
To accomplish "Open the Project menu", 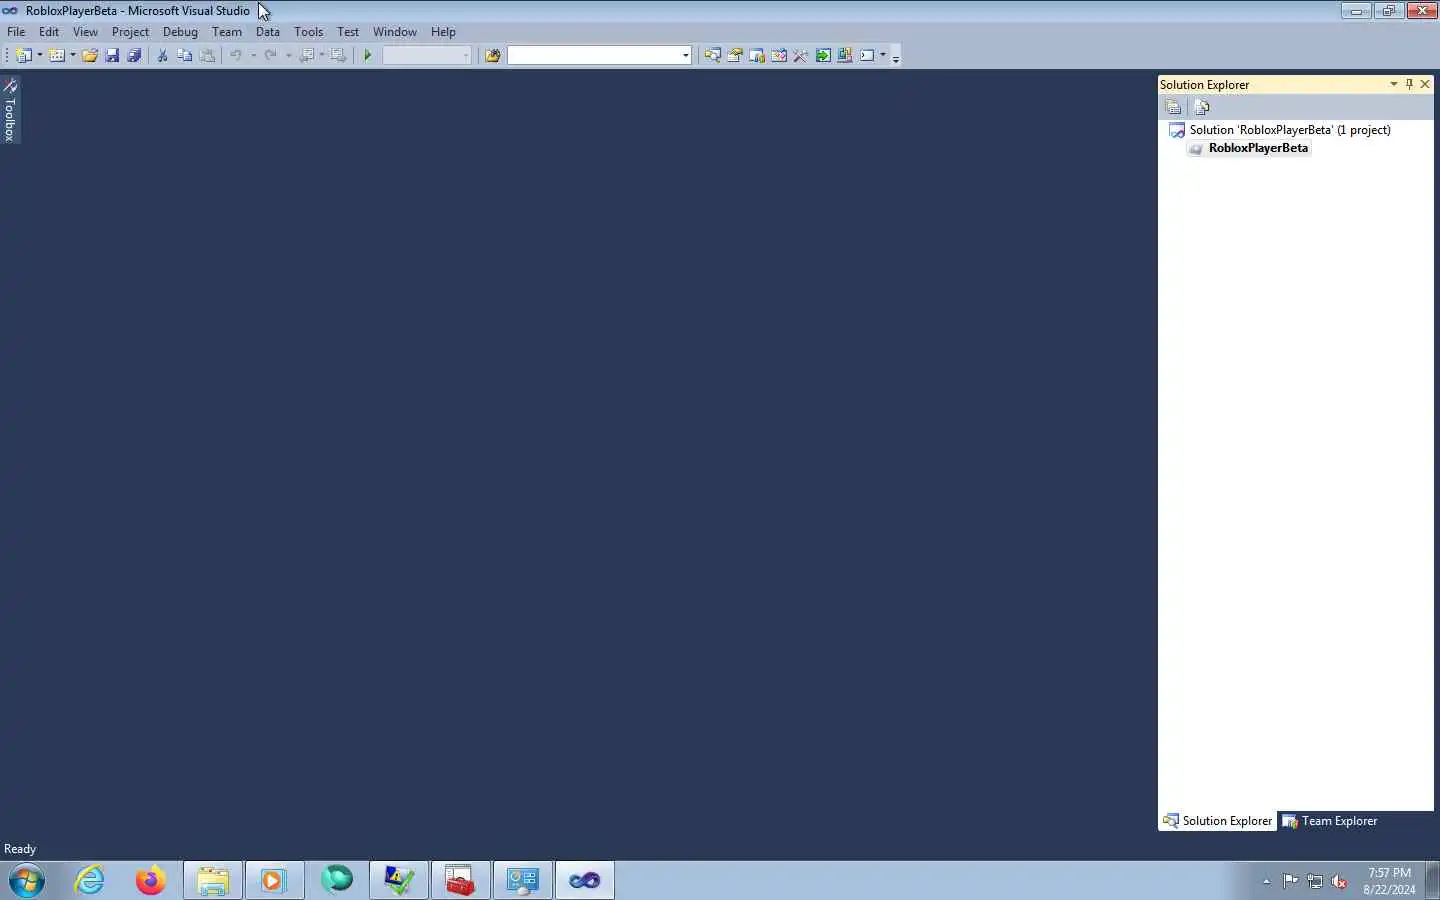I will [130, 32].
